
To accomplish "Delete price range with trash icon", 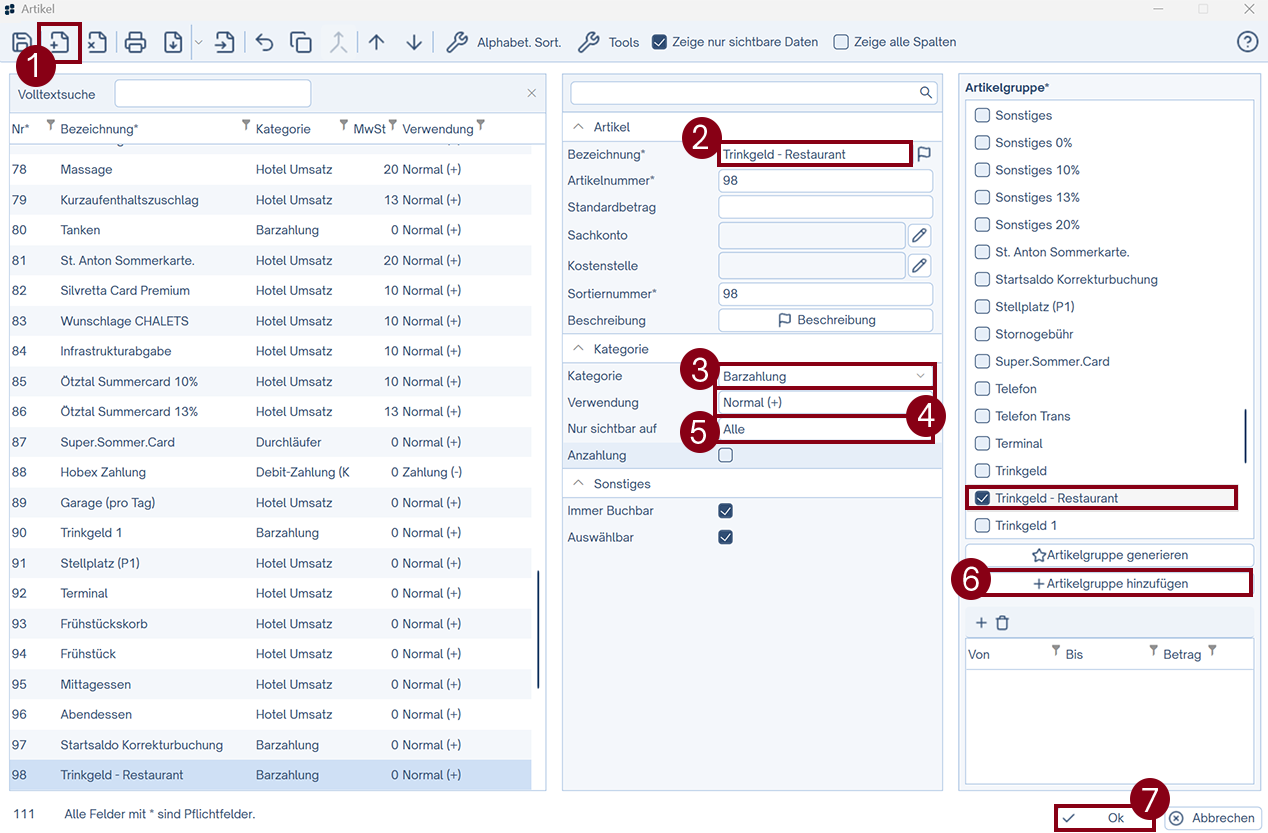I will (1002, 623).
